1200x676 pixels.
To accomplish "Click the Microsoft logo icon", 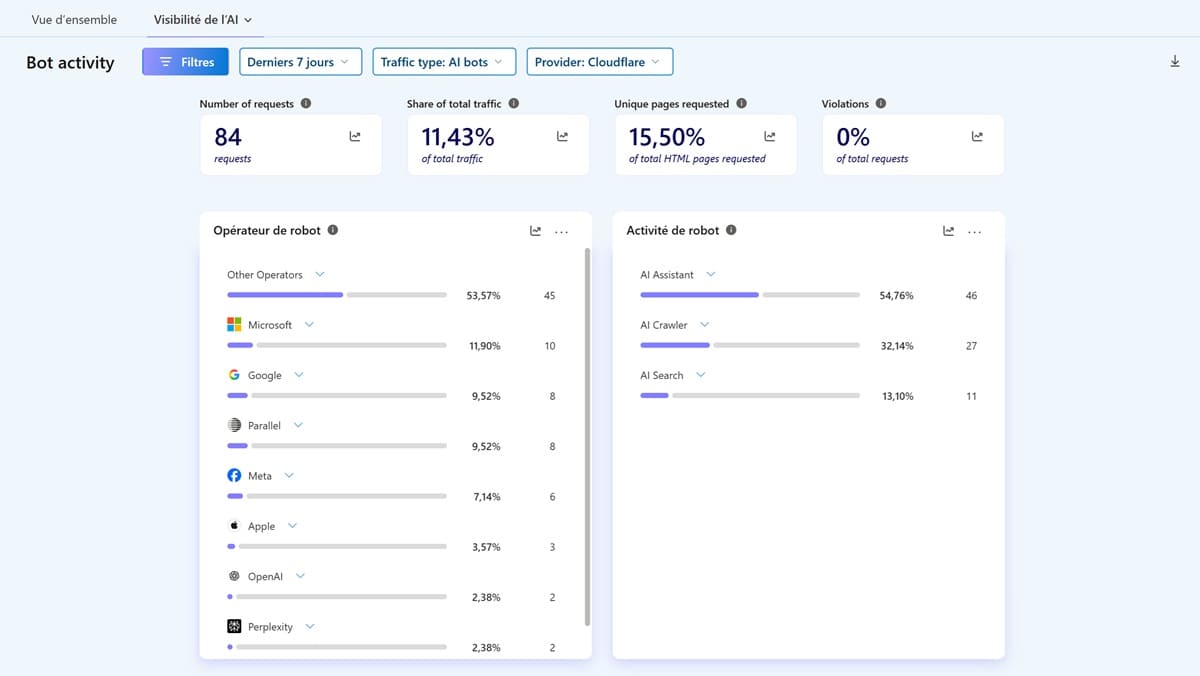I will click(x=234, y=325).
